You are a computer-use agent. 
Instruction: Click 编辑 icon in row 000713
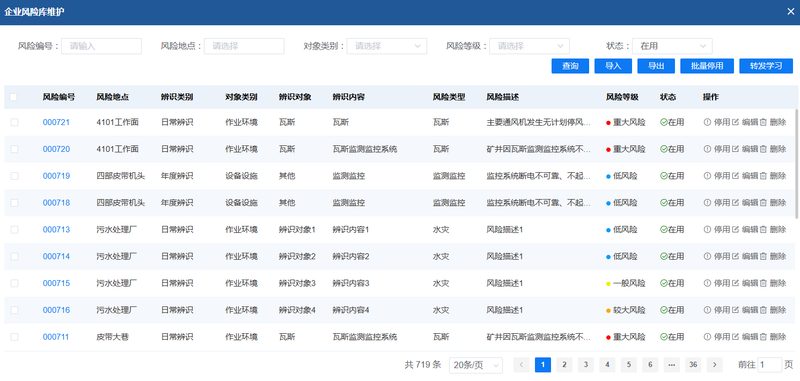click(x=735, y=230)
